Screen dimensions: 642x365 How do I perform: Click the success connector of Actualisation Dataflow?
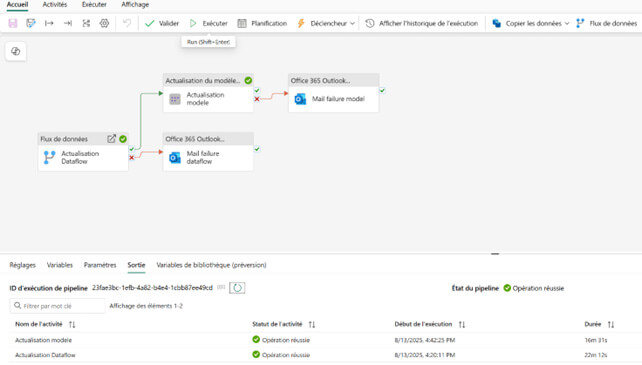pos(132,149)
